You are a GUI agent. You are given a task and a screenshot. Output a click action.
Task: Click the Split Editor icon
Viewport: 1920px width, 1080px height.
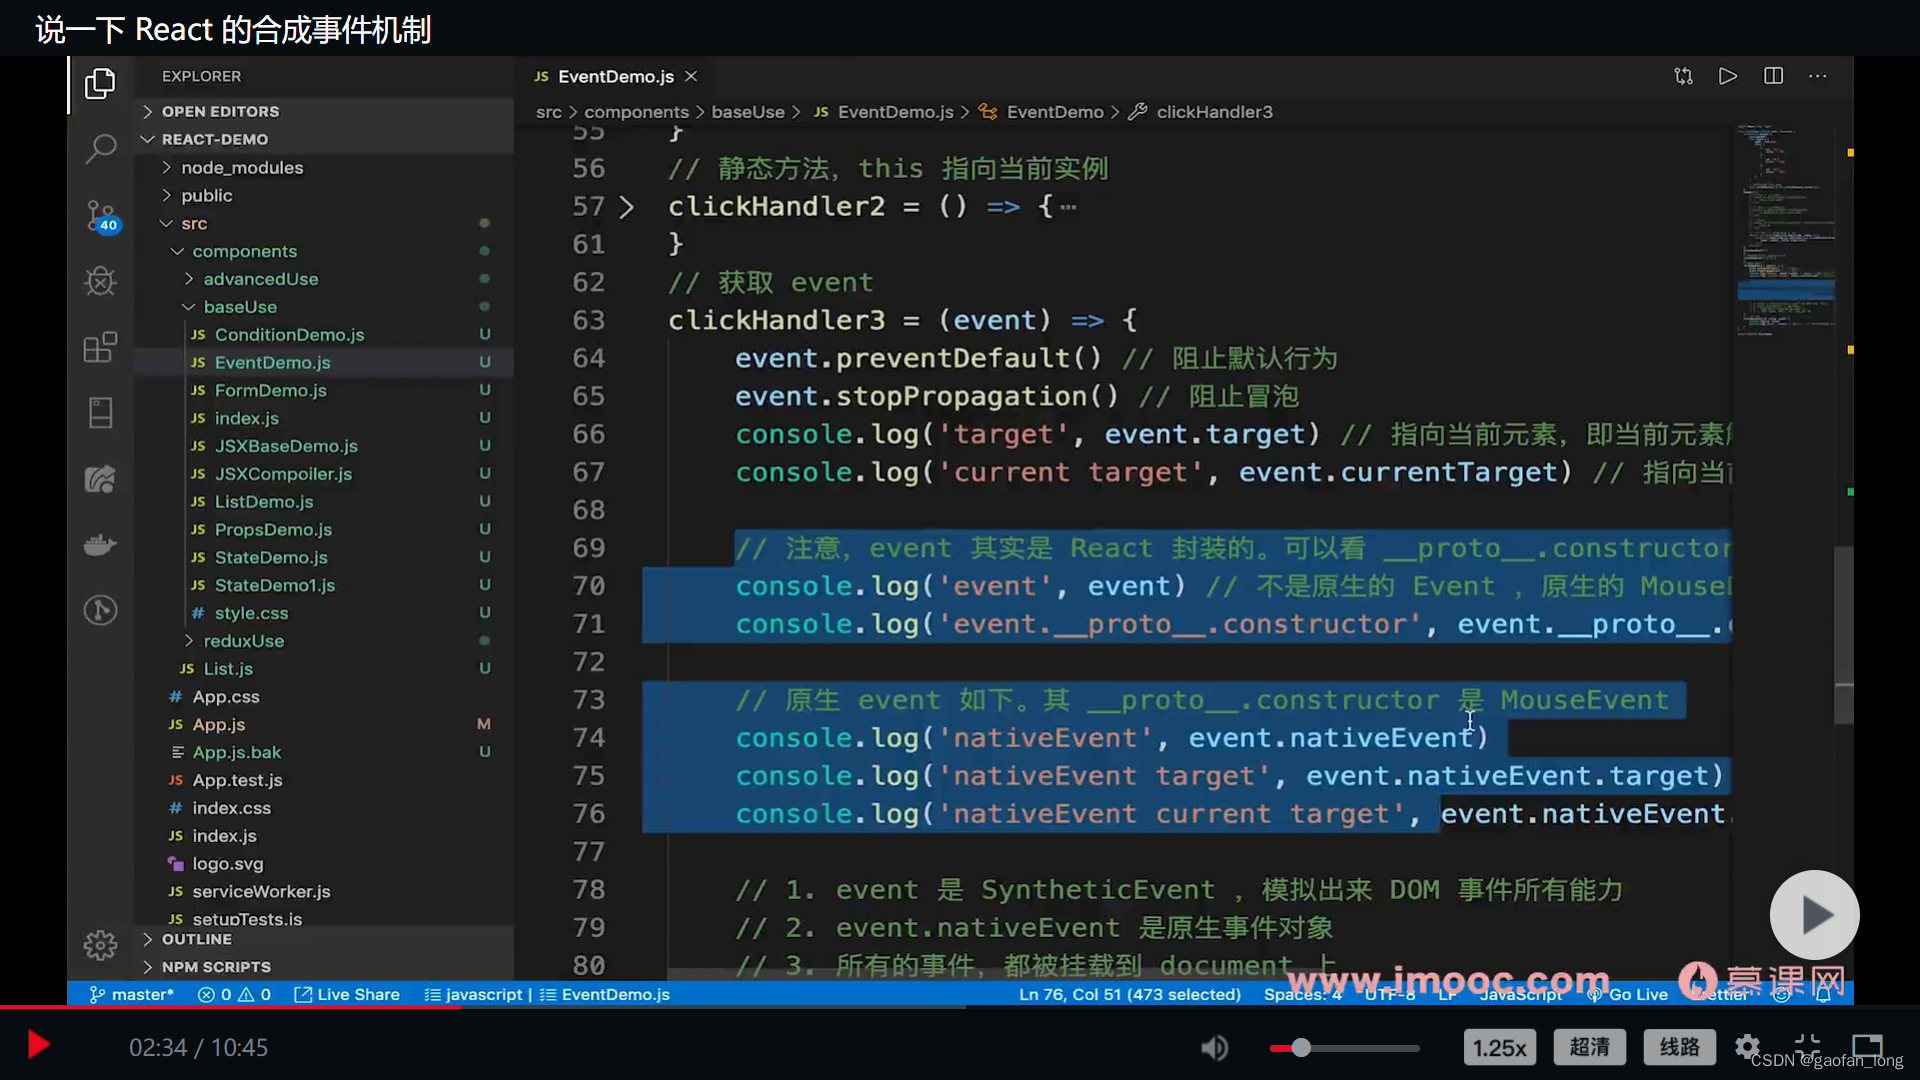tap(1773, 76)
